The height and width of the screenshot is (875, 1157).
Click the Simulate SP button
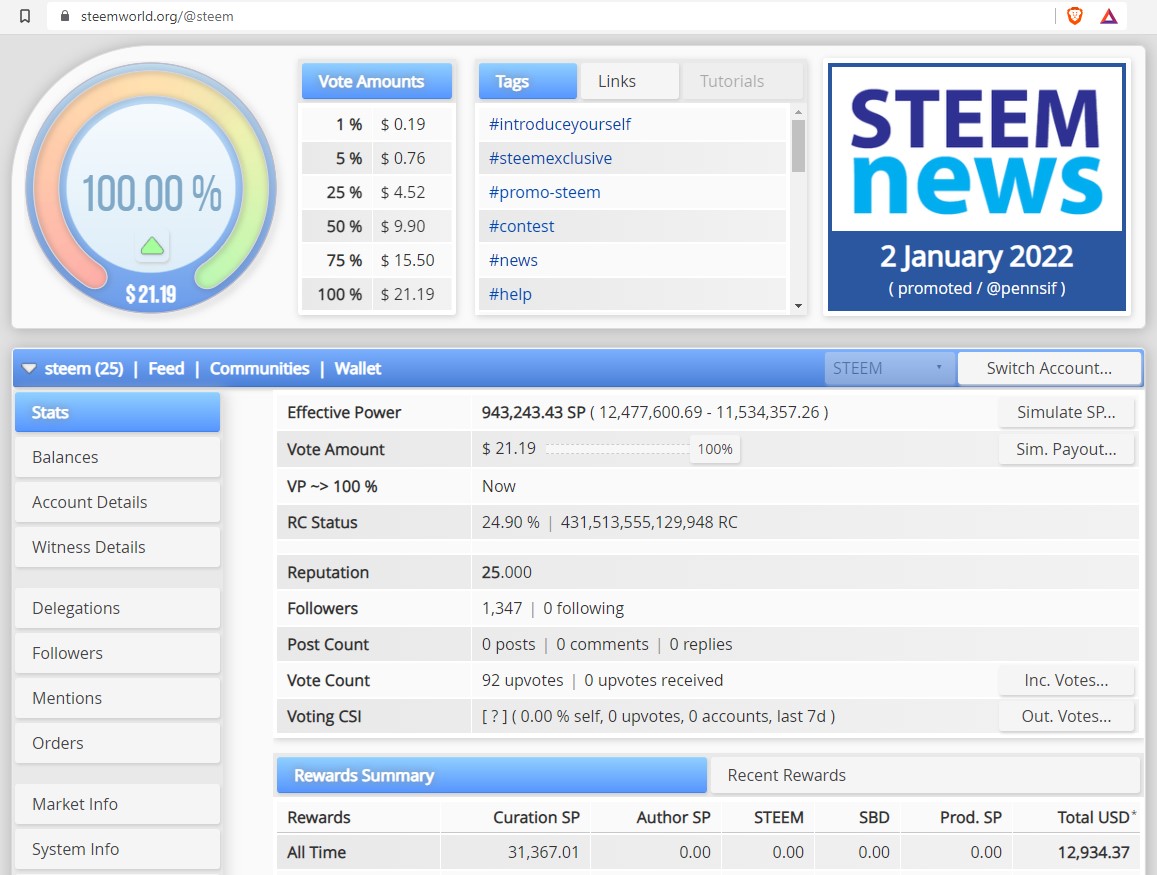coord(1066,412)
